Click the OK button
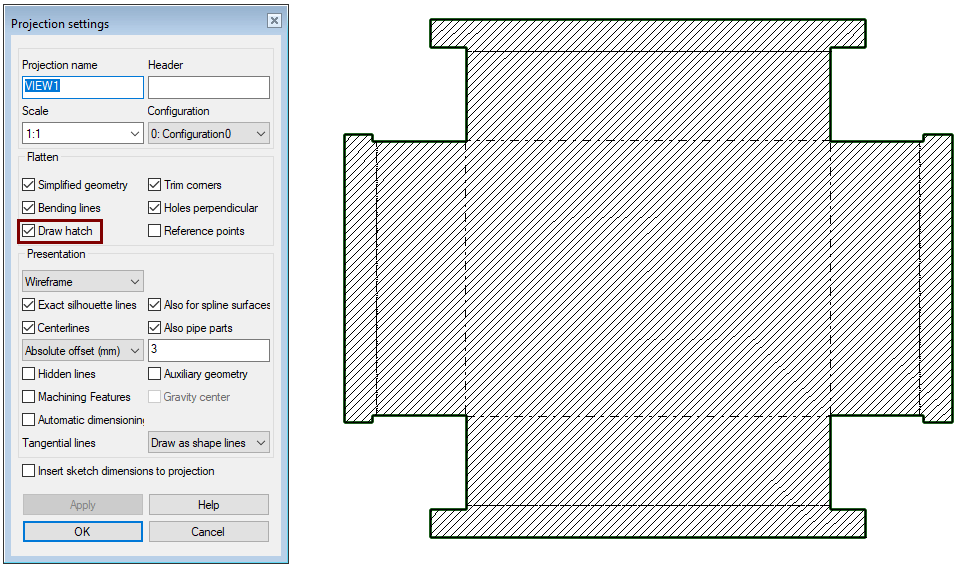Image resolution: width=963 pixels, height=569 pixels. (83, 532)
